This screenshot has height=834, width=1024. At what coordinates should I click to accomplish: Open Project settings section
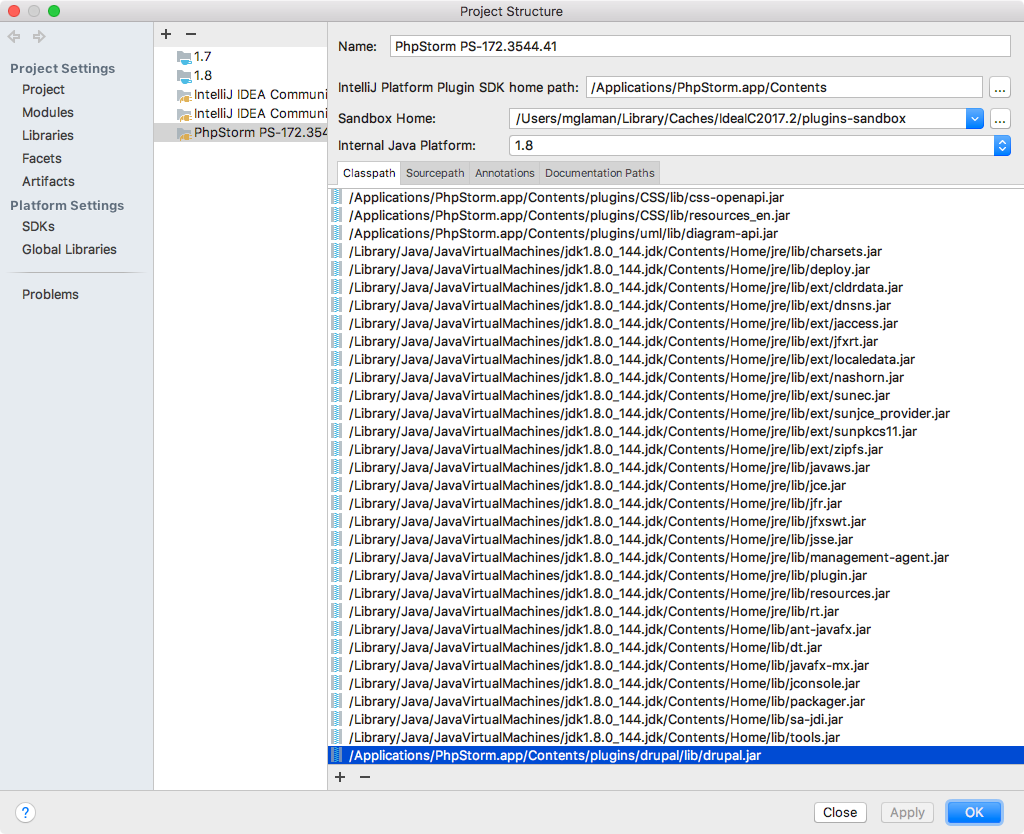[x=43, y=89]
